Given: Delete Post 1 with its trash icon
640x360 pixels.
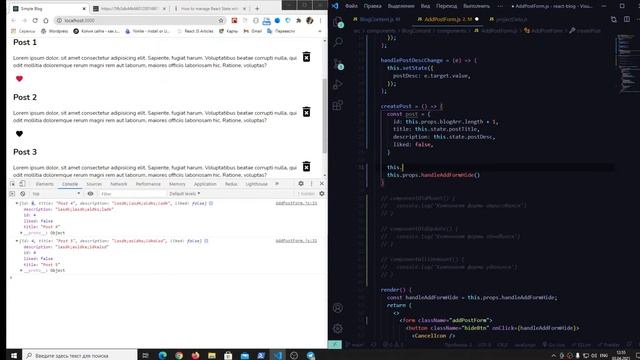Looking at the screenshot, I should [x=306, y=57].
